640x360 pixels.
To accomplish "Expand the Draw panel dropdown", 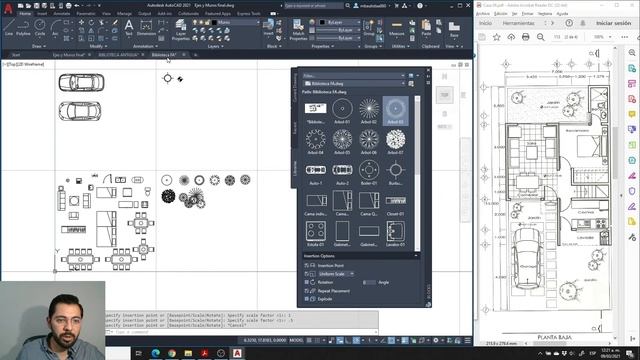I will [39, 47].
